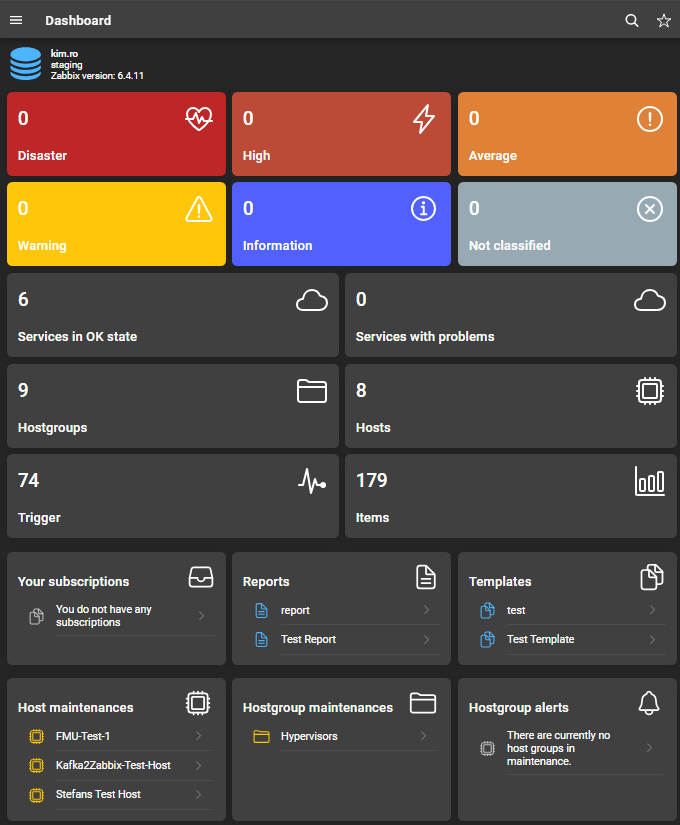Click the blue database server icon
The width and height of the screenshot is (680, 825).
[x=25, y=64]
